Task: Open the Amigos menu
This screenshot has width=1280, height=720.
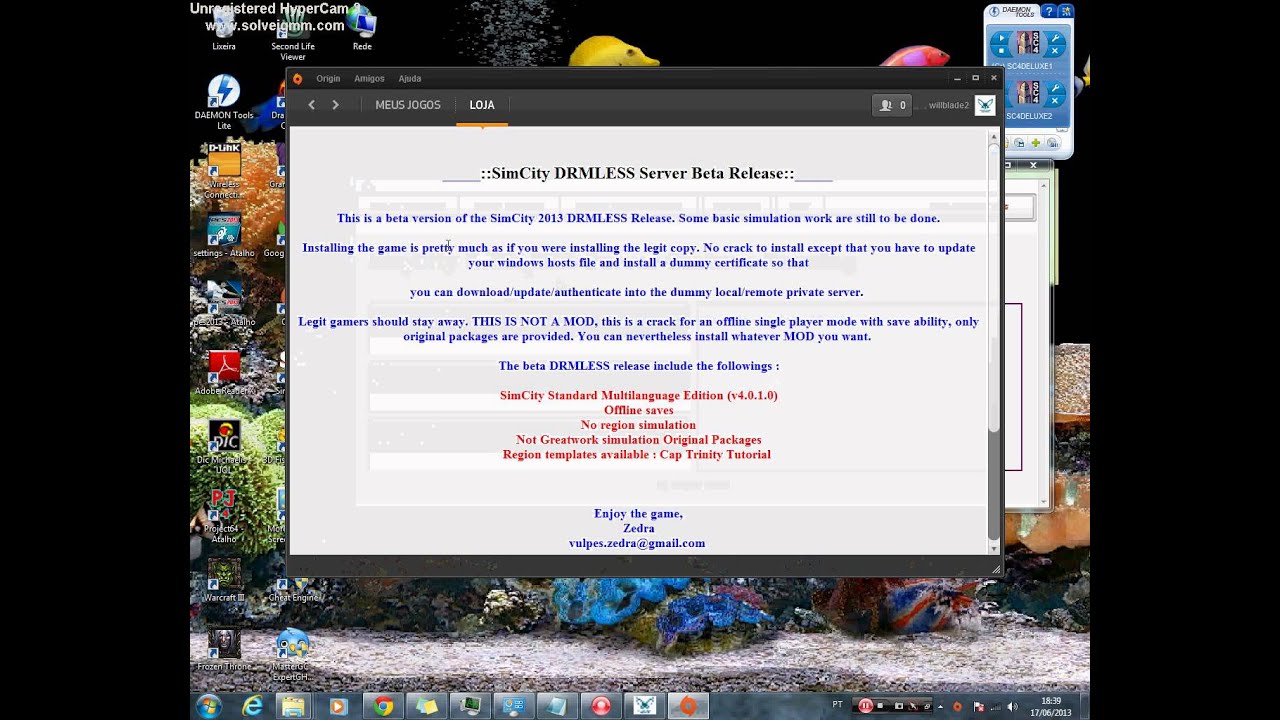Action: [369, 79]
